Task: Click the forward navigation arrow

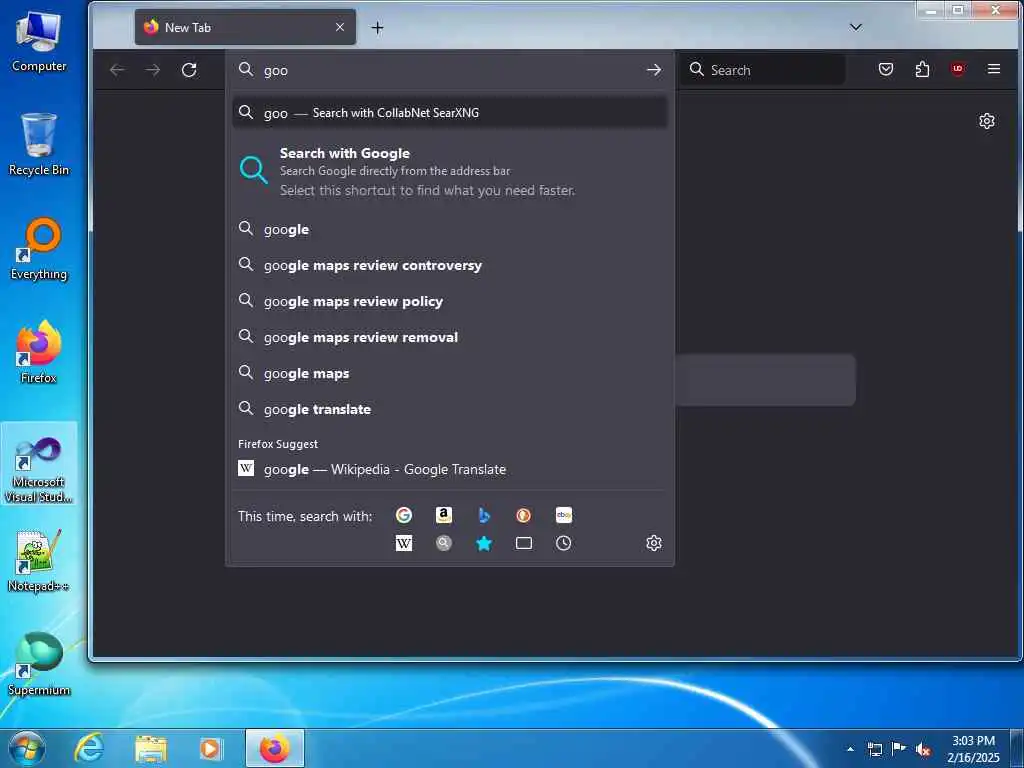Action: (x=153, y=70)
